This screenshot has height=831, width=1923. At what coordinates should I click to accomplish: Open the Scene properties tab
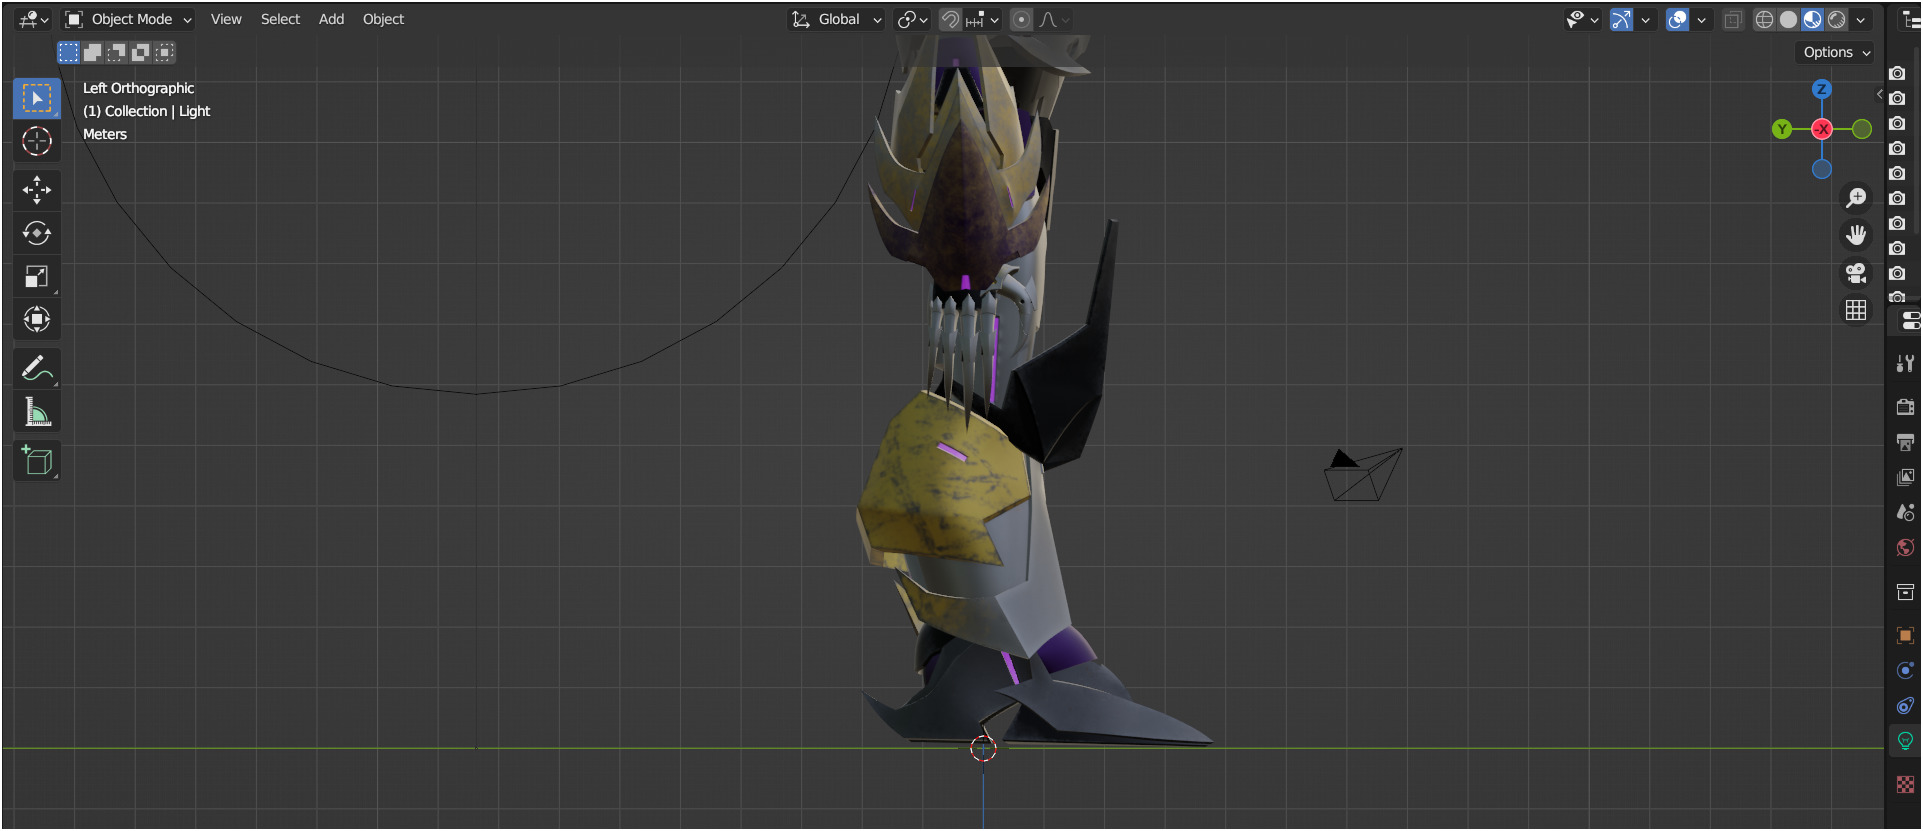point(1905,512)
